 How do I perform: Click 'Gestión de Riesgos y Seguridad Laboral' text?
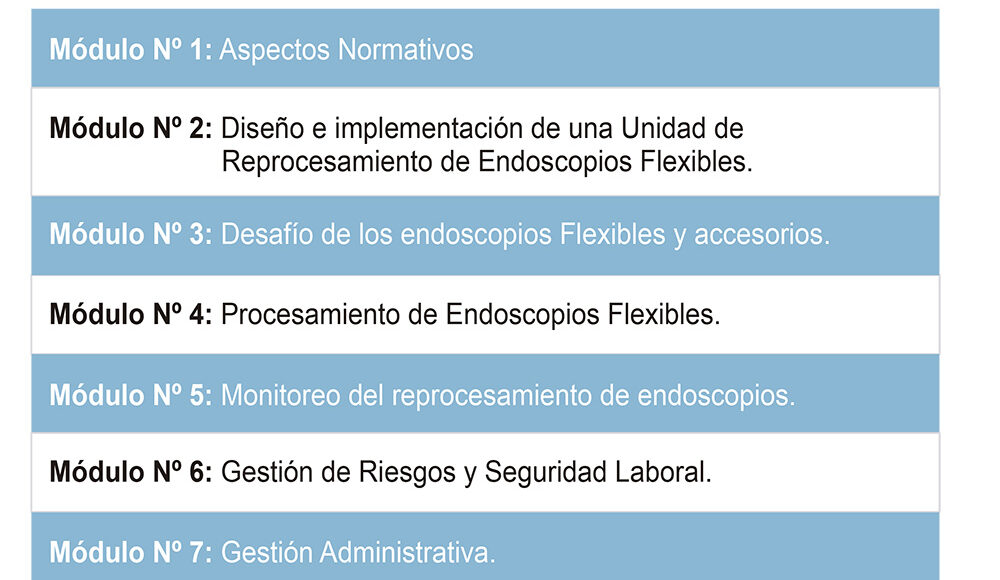(x=466, y=473)
